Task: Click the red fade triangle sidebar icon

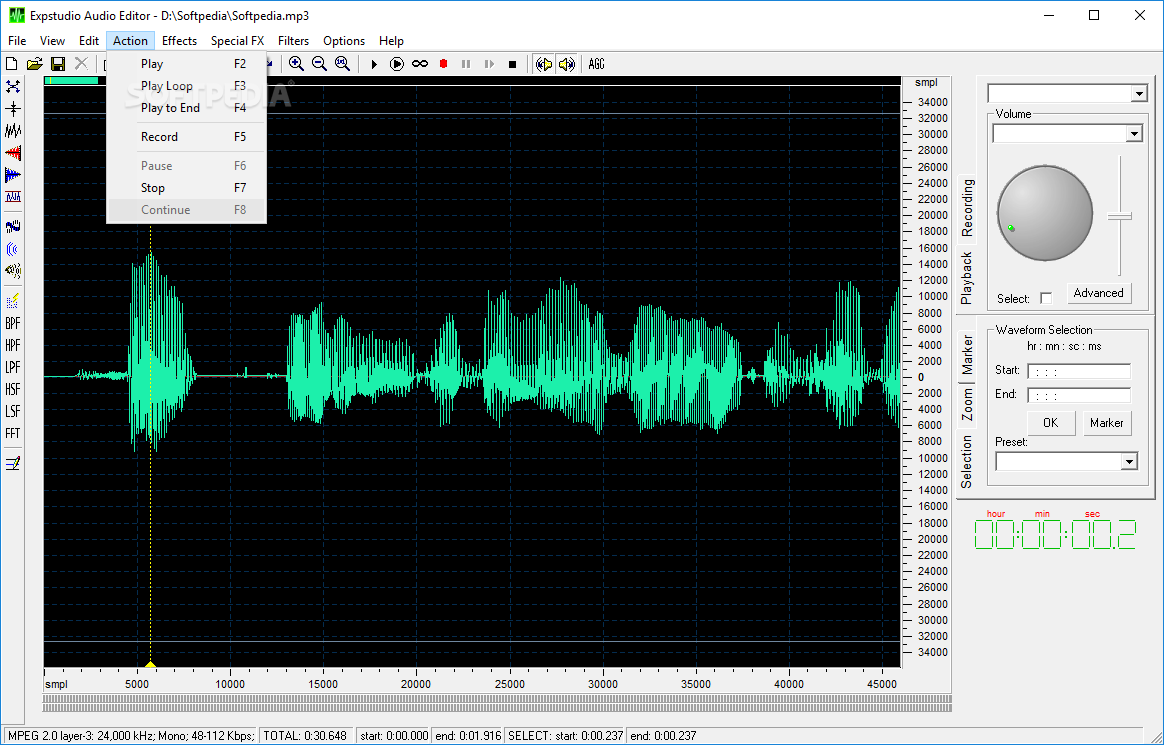Action: click(x=13, y=153)
